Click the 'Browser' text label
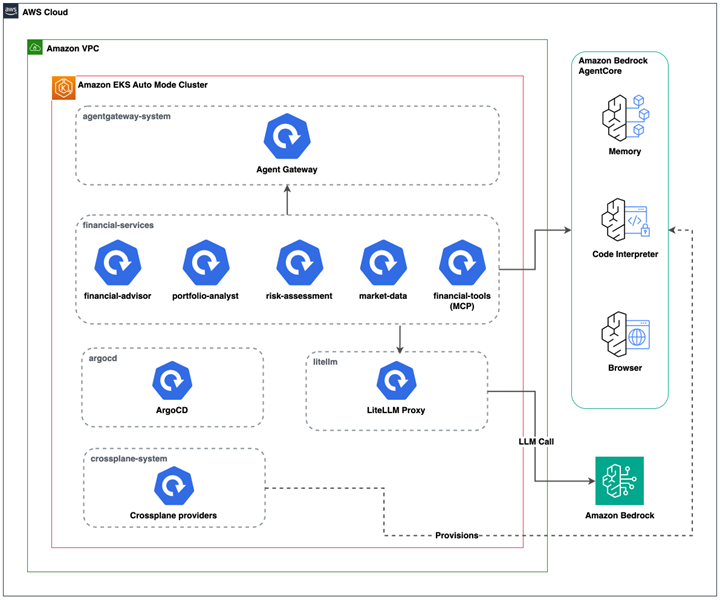 click(x=625, y=368)
